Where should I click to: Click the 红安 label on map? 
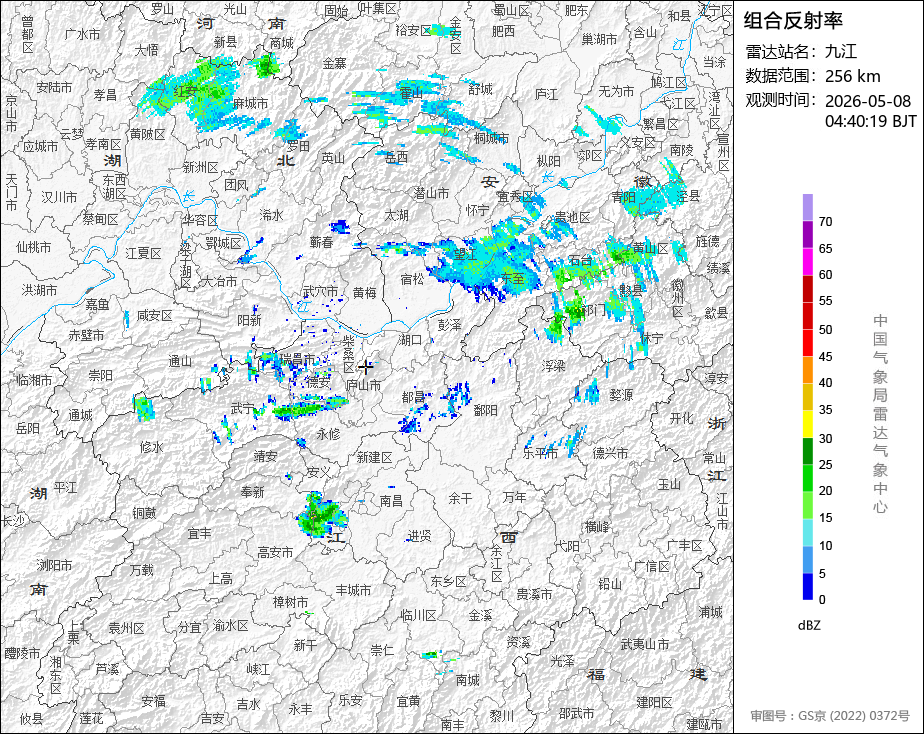(x=186, y=91)
